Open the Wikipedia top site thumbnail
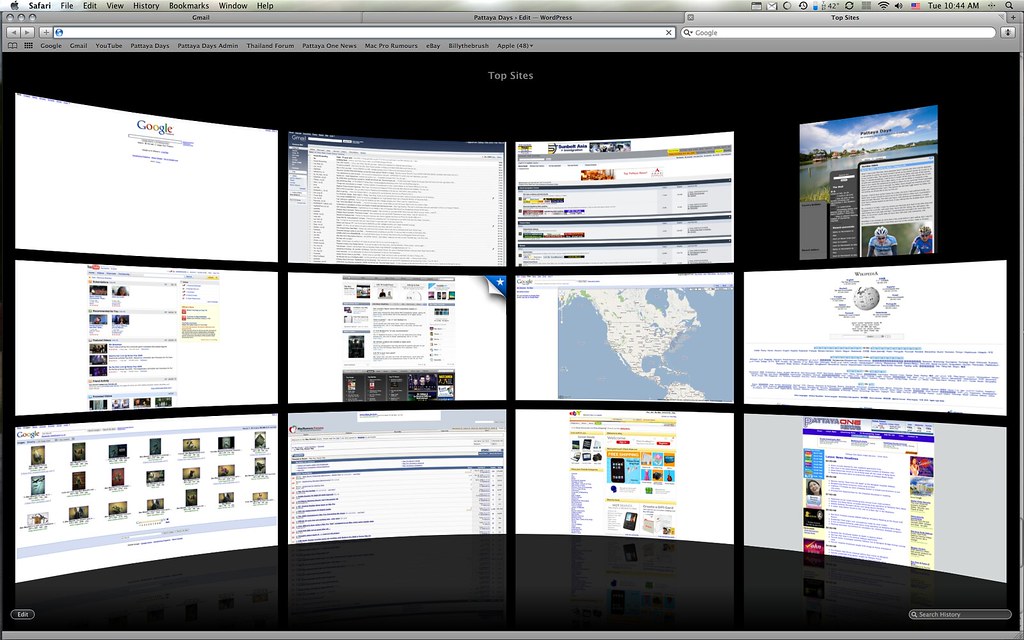Image resolution: width=1024 pixels, height=640 pixels. 873,333
